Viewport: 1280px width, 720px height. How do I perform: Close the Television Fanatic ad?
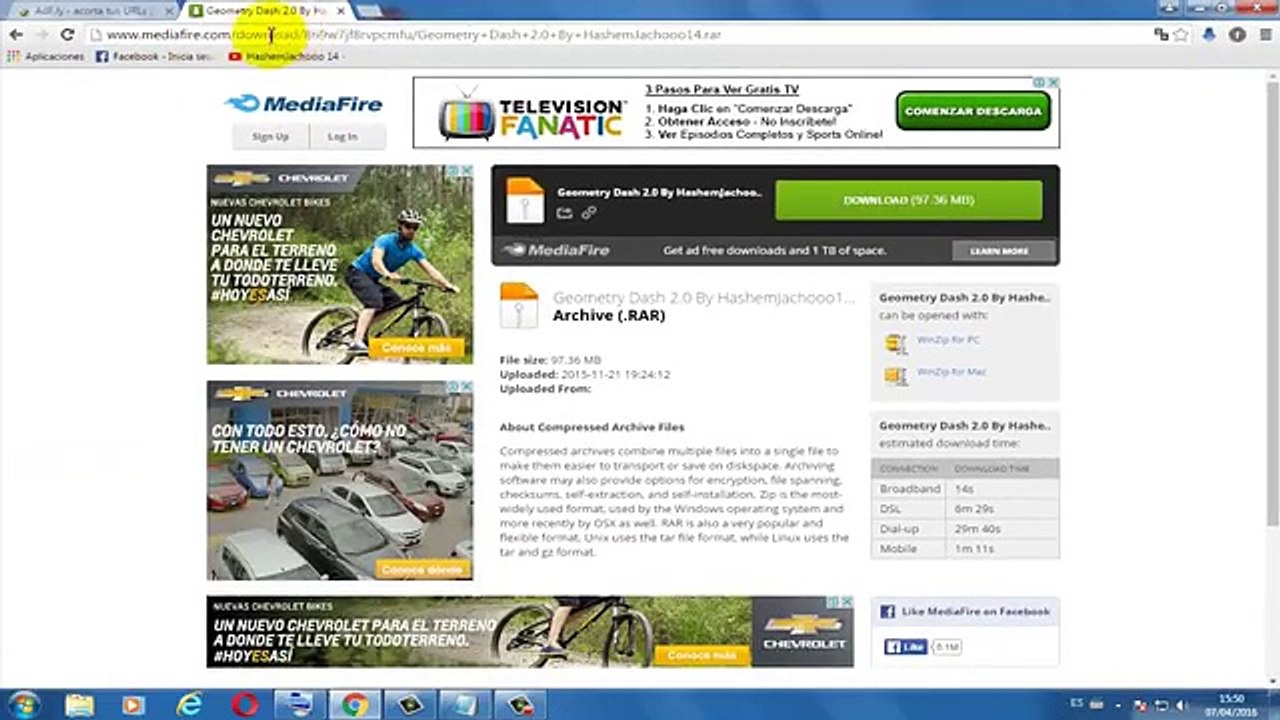1053,82
